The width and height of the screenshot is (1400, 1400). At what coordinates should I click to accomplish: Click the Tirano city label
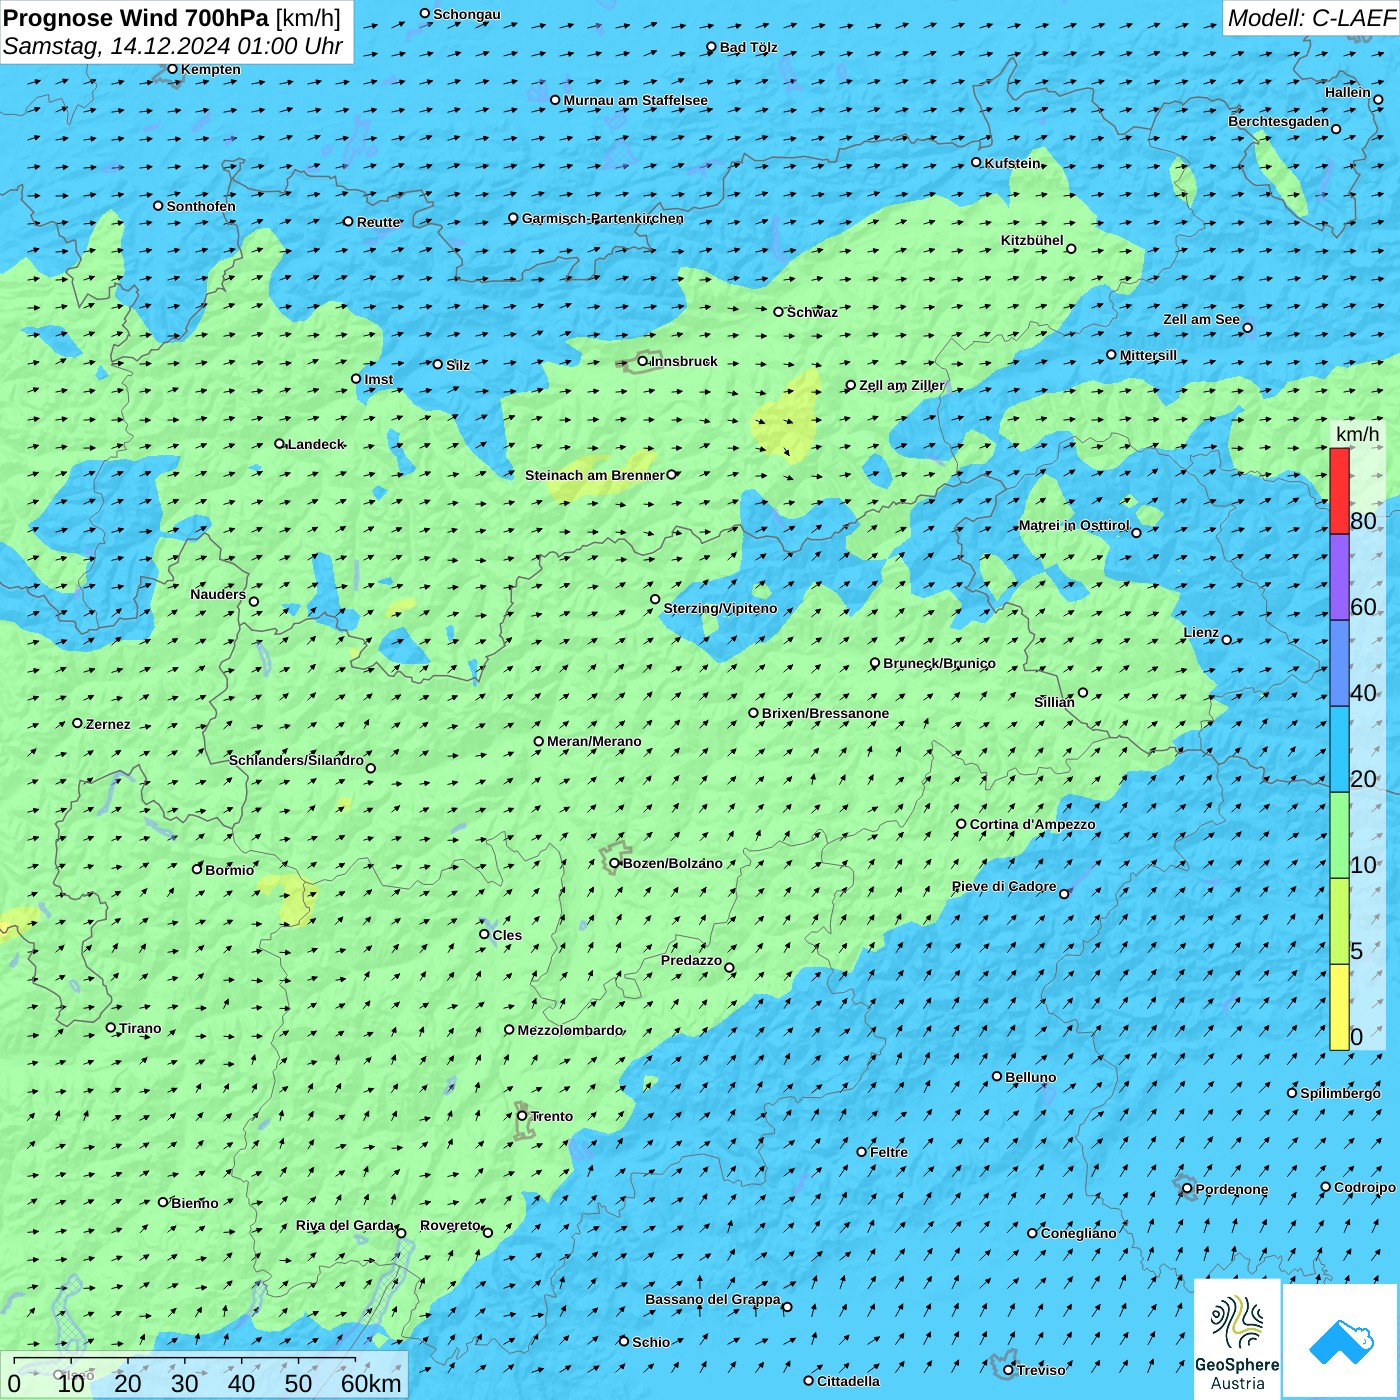pos(140,1028)
